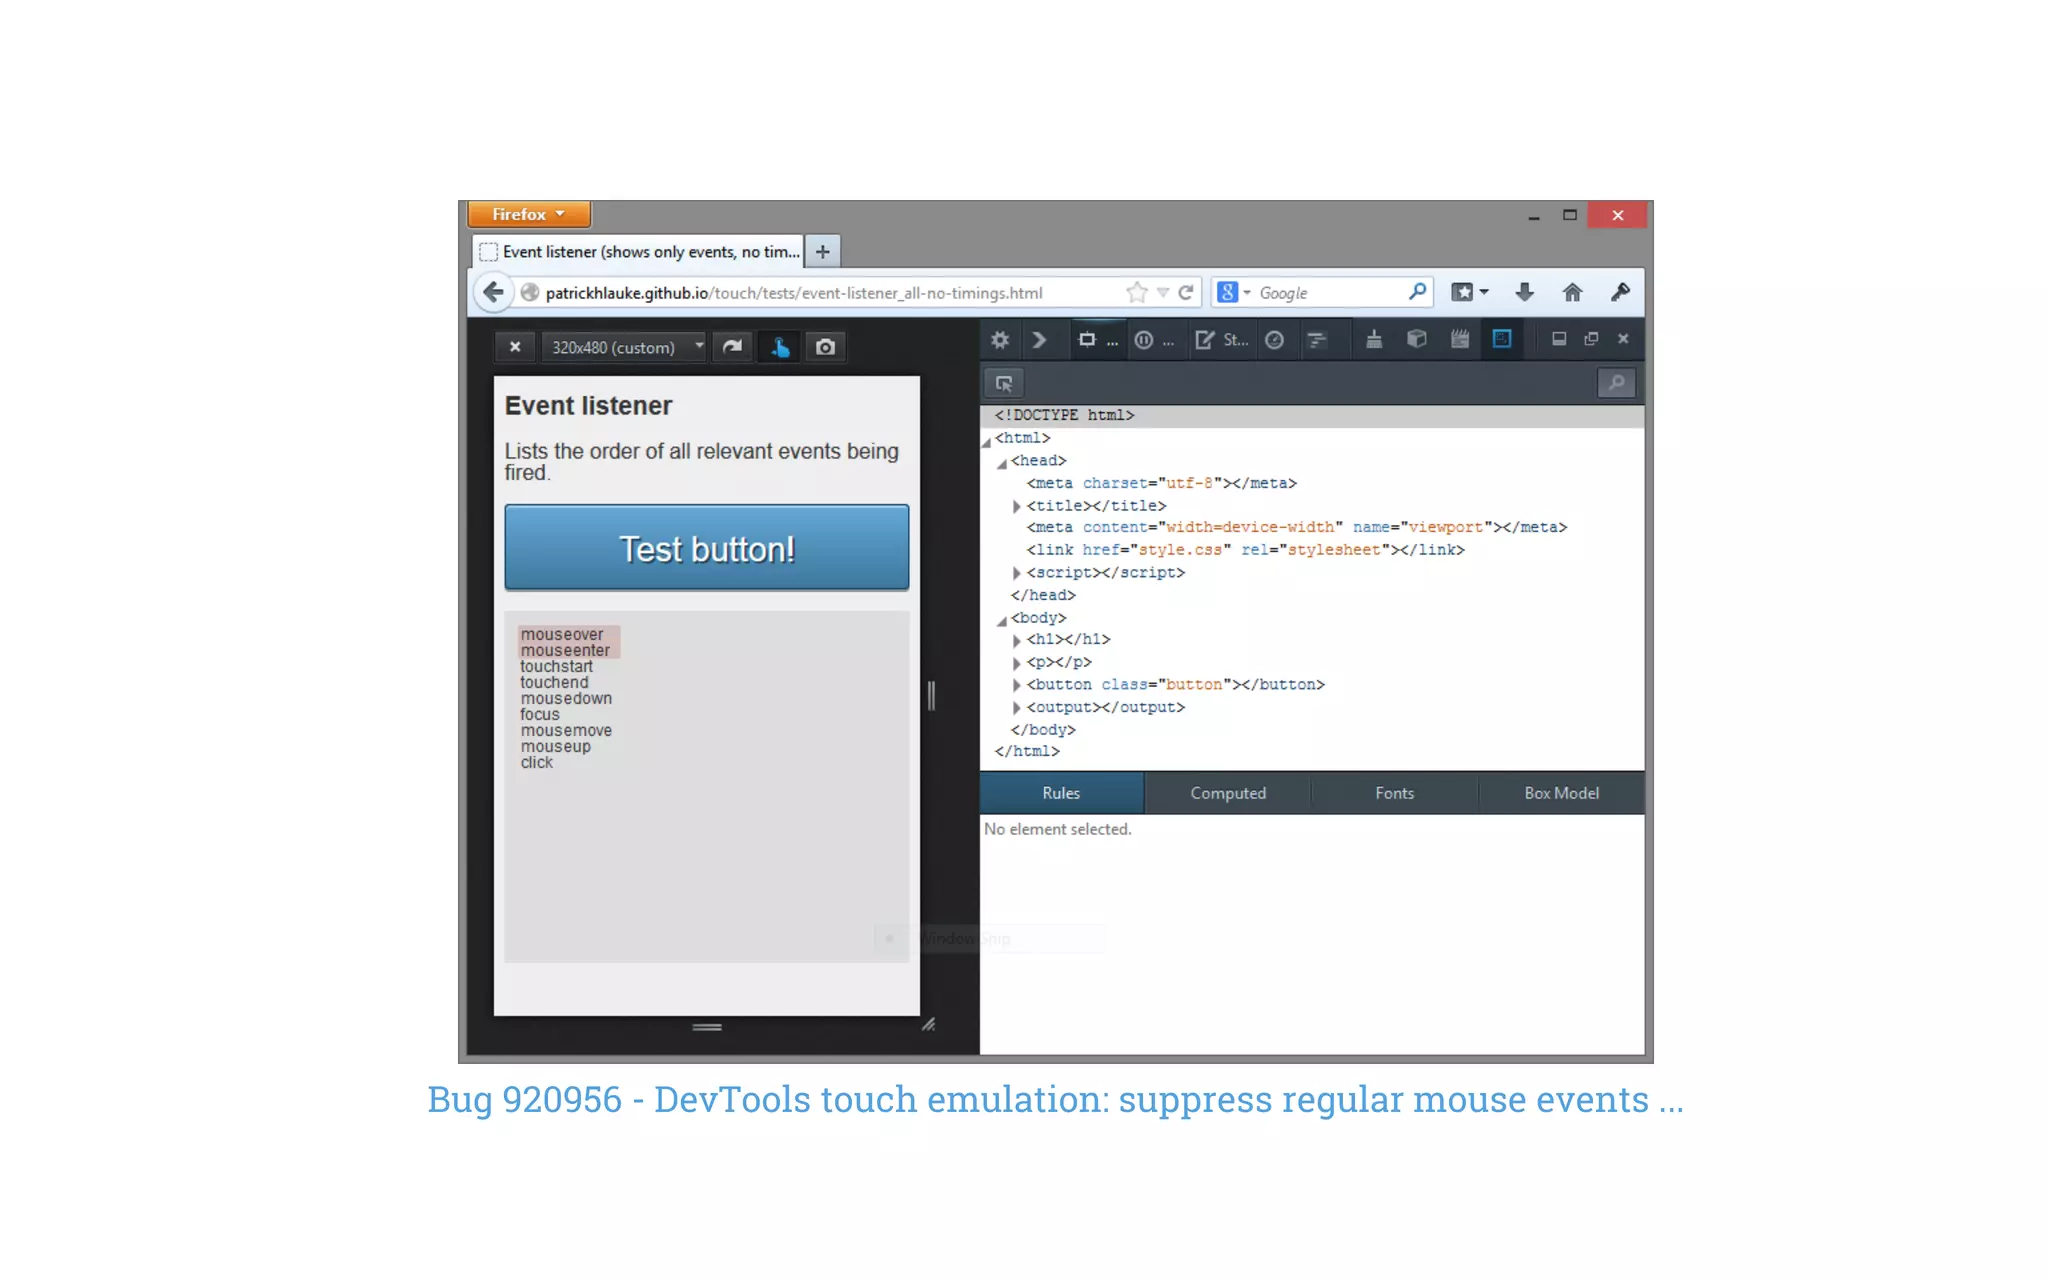Close Responsive Design View
2048x1280 pixels.
pyautogui.click(x=515, y=347)
